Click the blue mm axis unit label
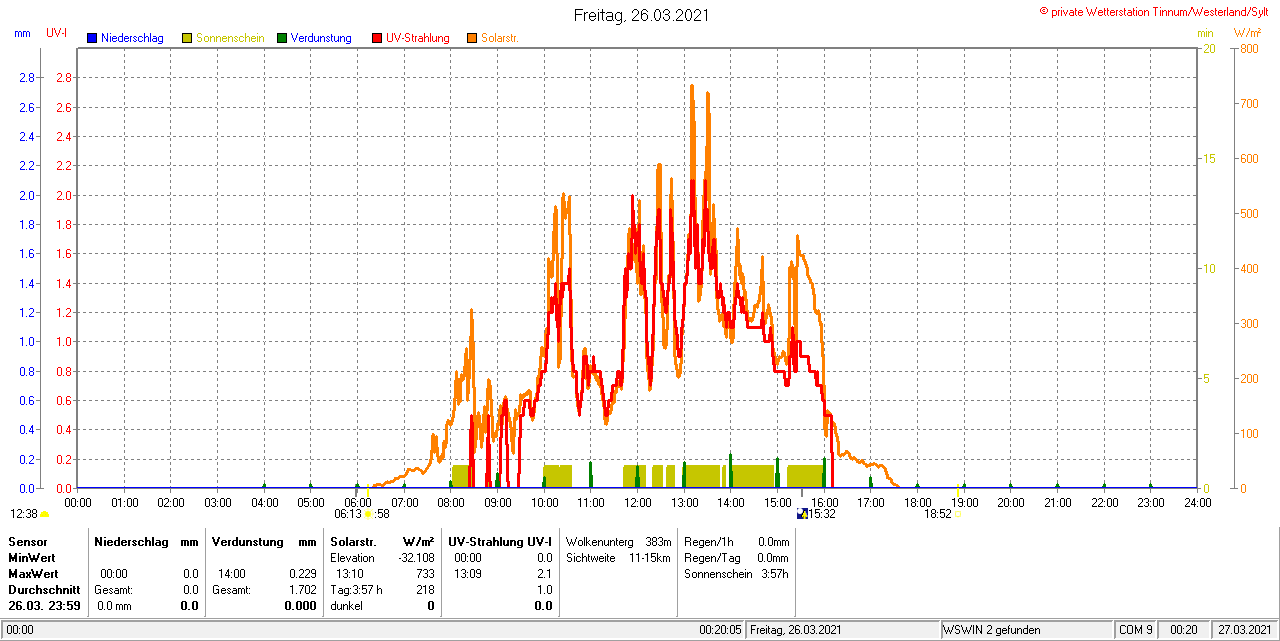 (x=23, y=33)
